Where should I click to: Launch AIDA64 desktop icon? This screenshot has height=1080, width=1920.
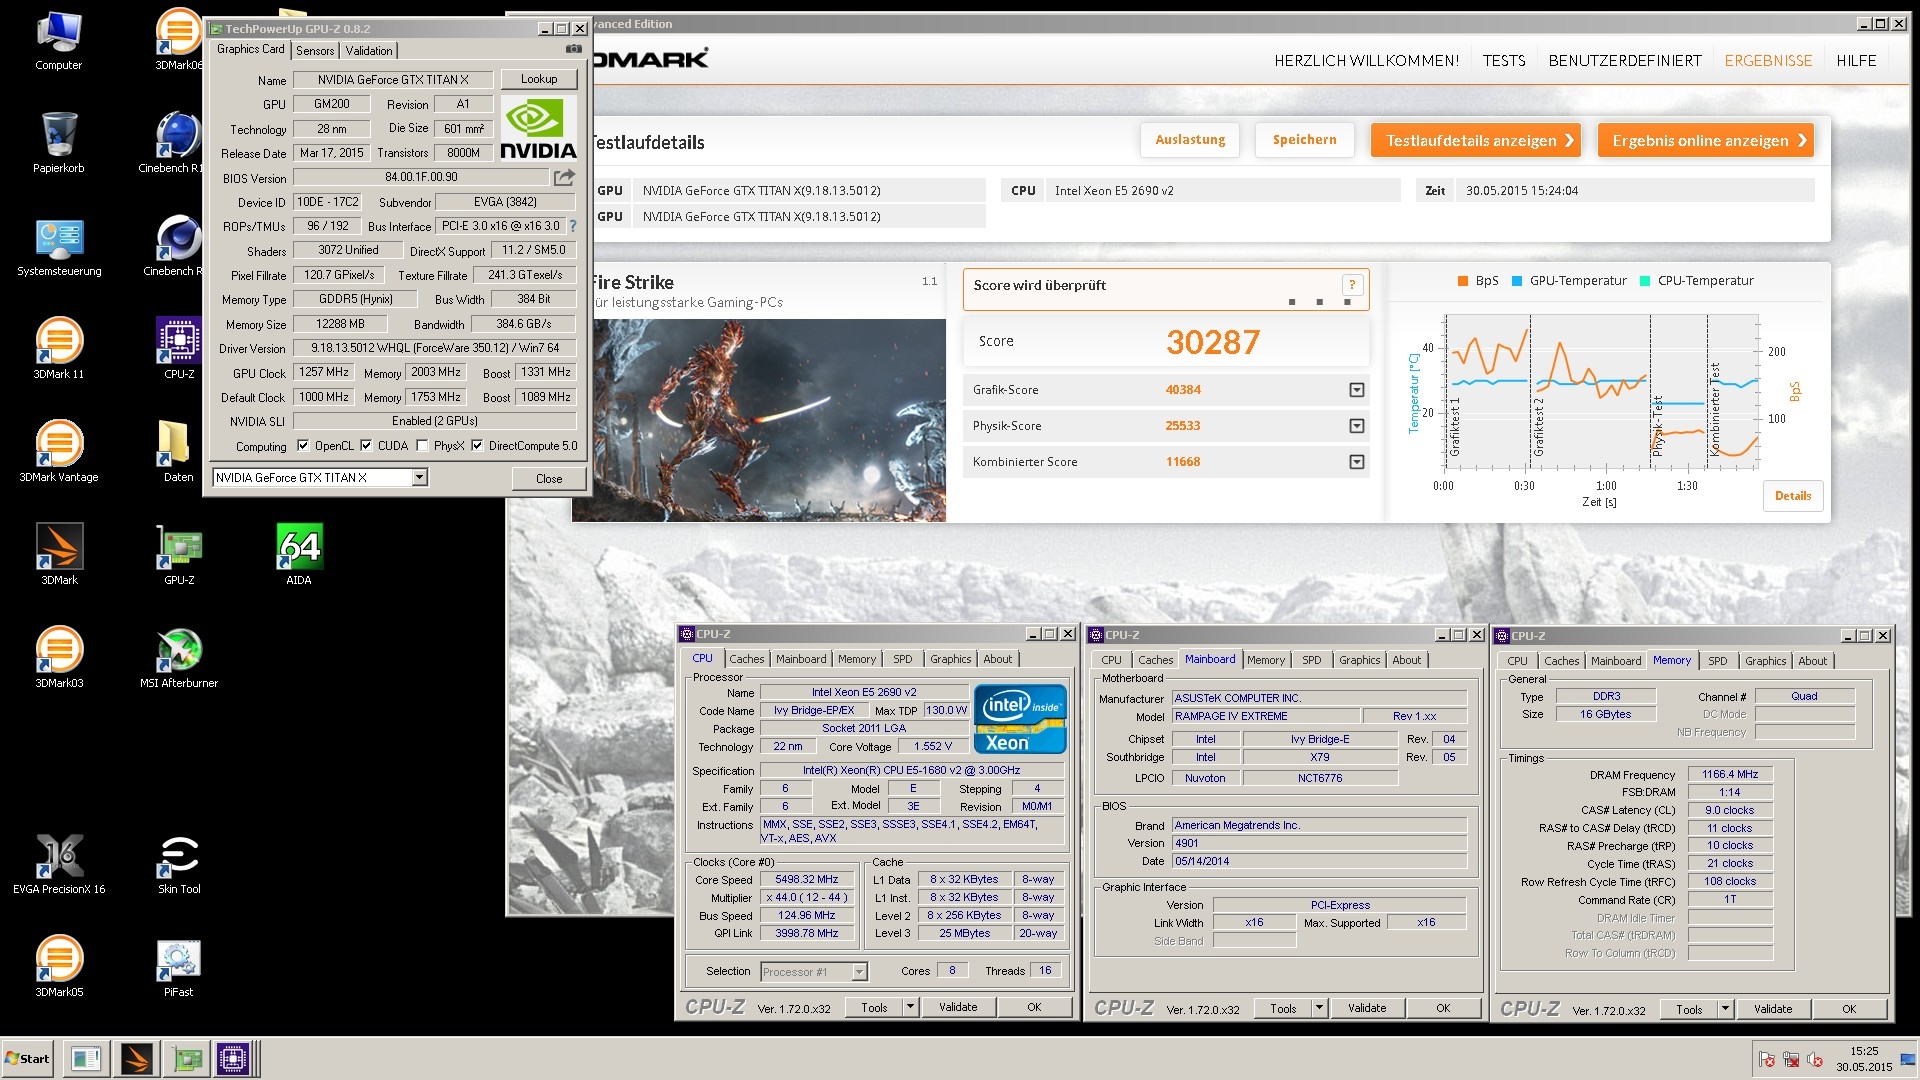(299, 554)
